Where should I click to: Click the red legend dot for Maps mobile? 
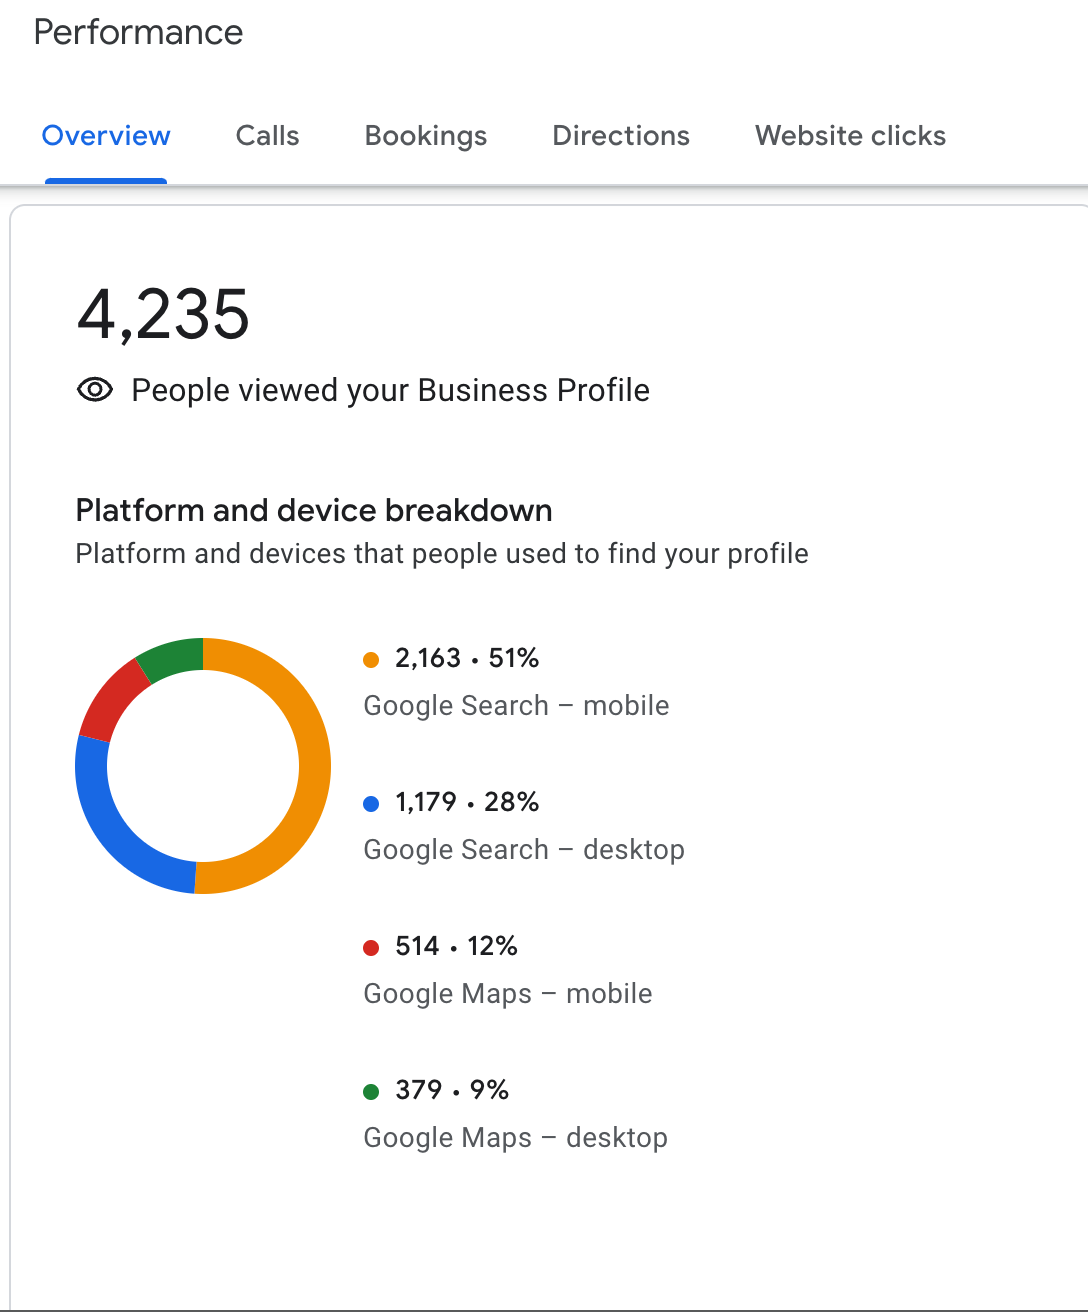pos(371,947)
